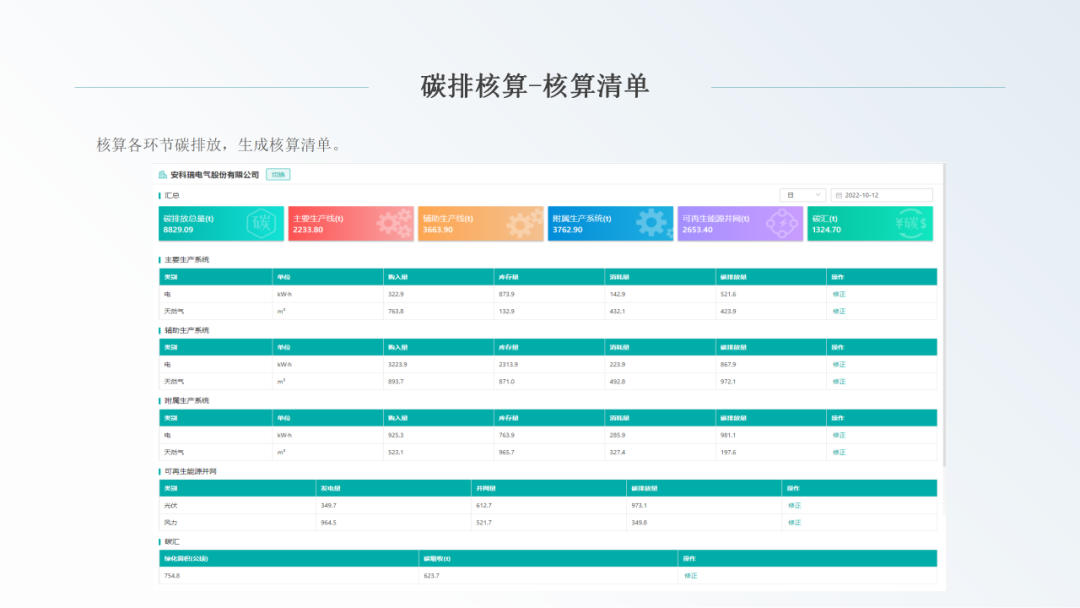
Task: Click the 风力 row label
Action: point(171,523)
